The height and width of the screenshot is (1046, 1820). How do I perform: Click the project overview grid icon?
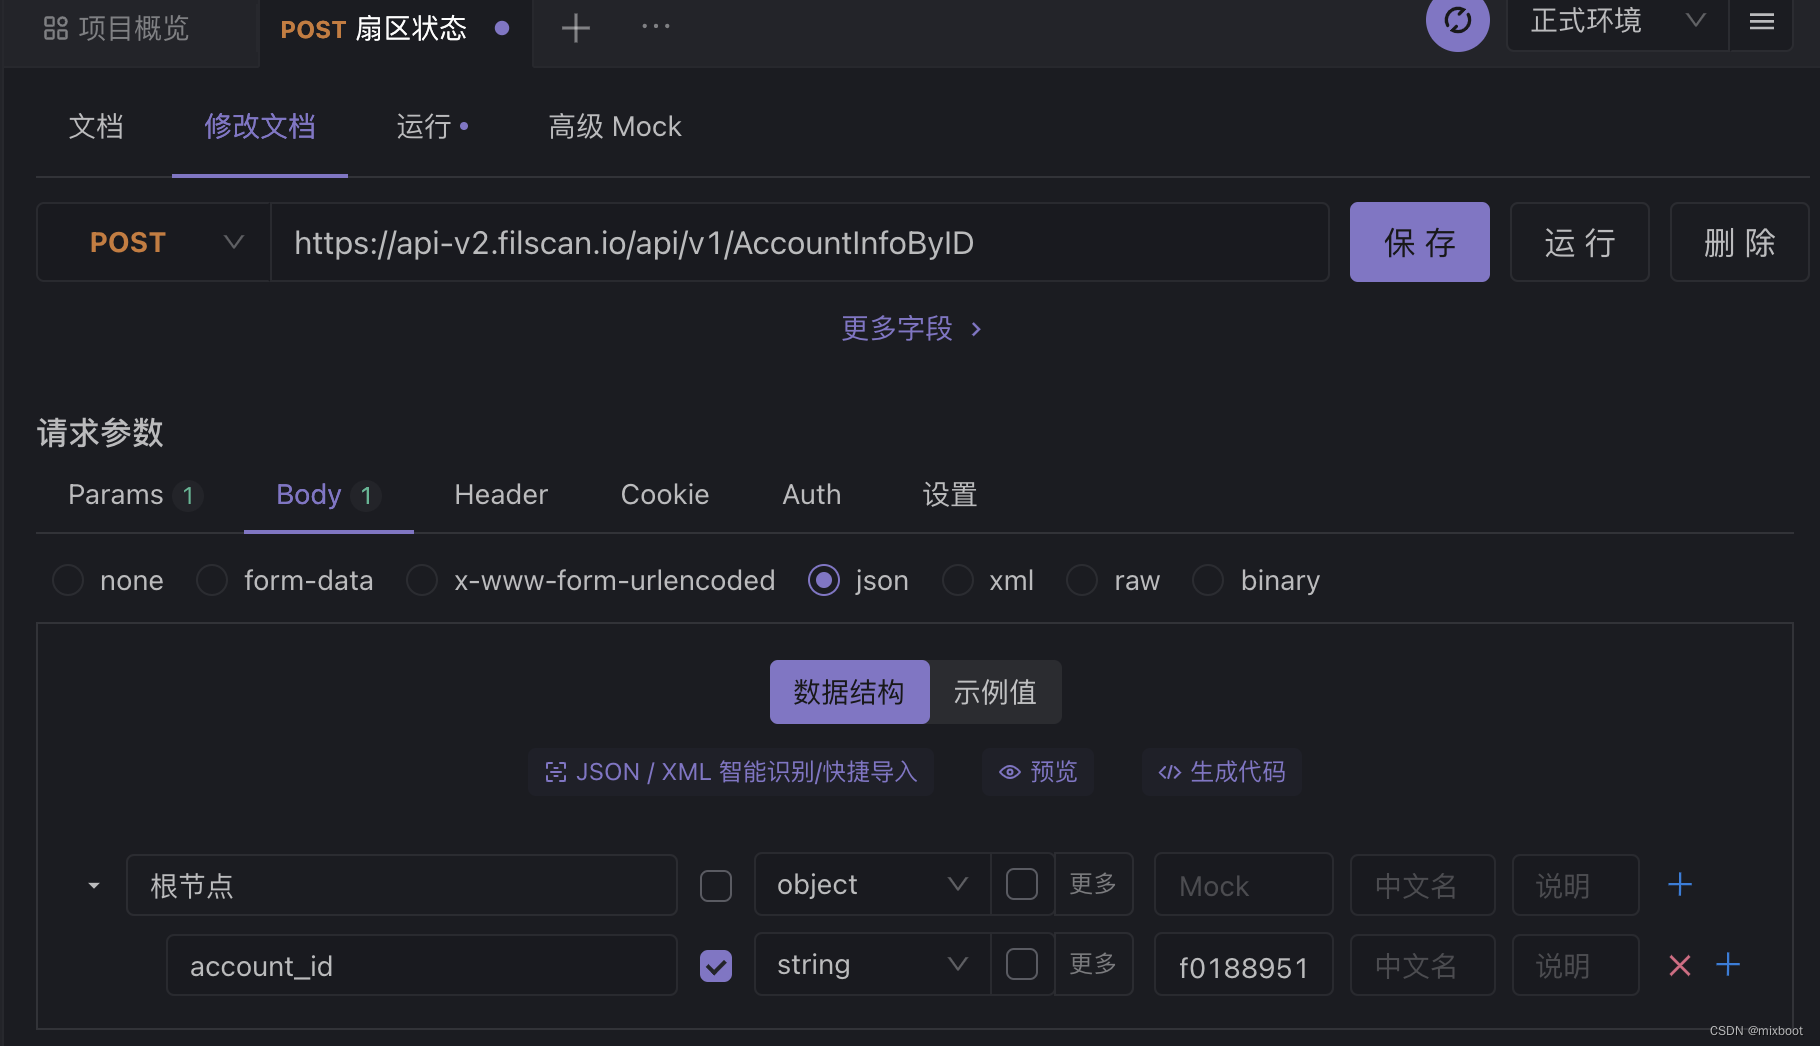coord(56,28)
